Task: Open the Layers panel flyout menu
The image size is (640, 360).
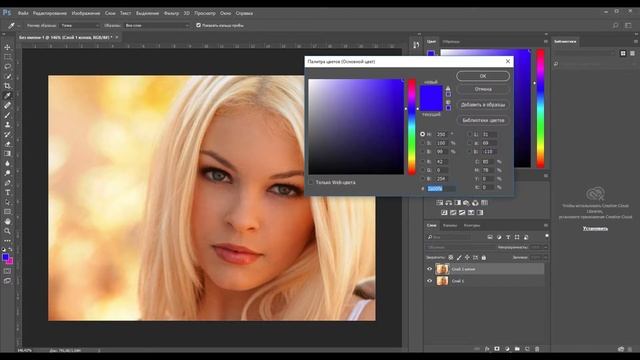Action: click(x=546, y=225)
